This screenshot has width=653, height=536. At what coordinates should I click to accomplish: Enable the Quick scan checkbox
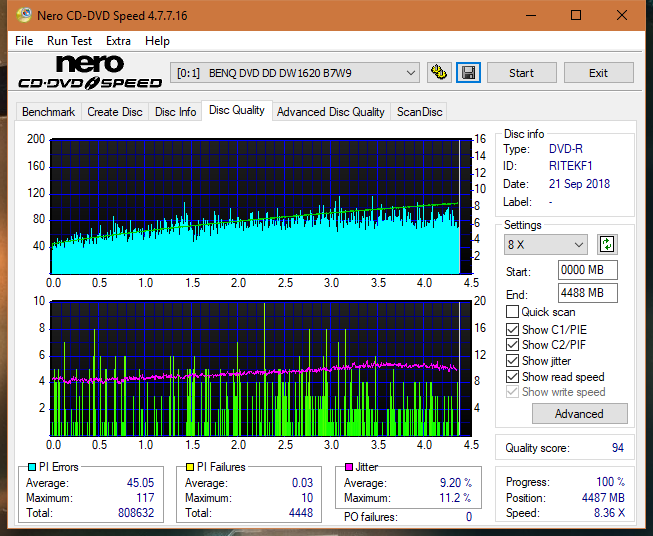point(512,312)
